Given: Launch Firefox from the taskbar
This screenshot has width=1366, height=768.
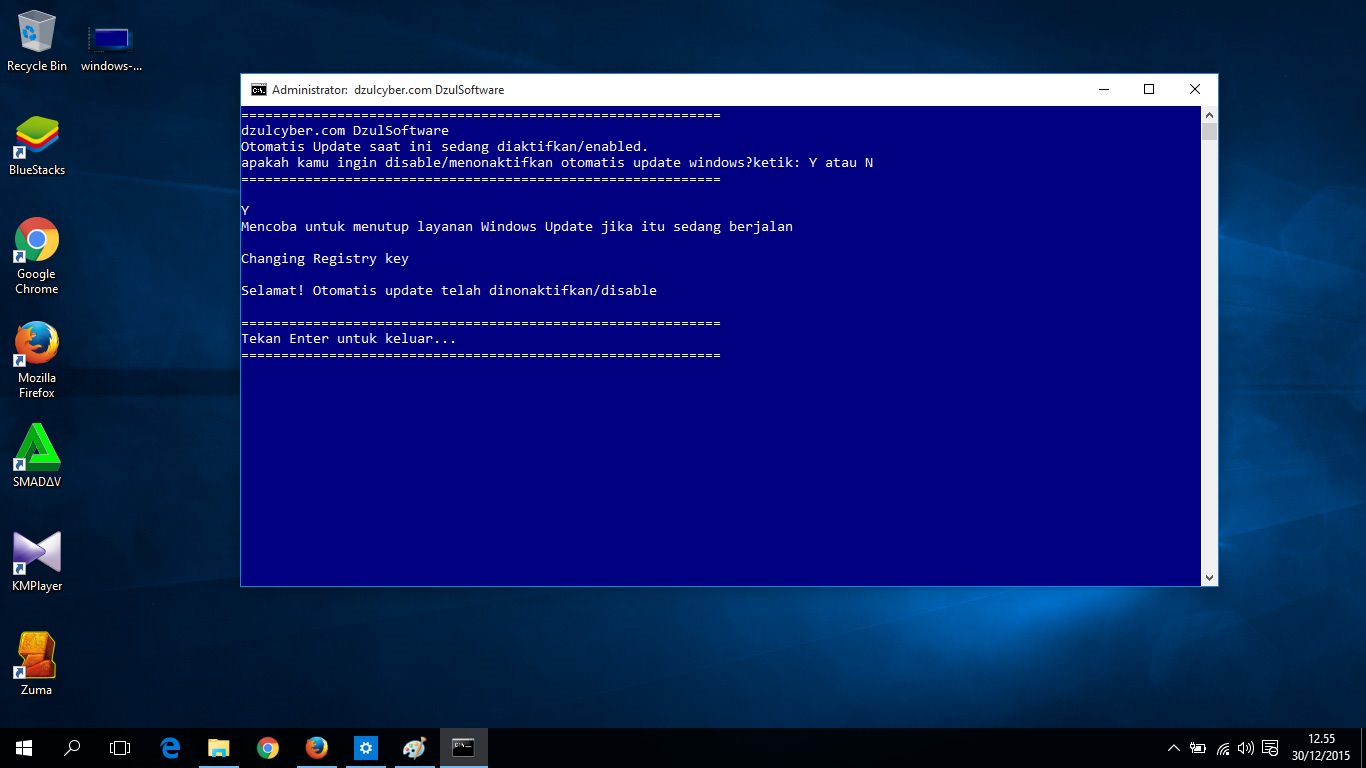Looking at the screenshot, I should pyautogui.click(x=316, y=747).
